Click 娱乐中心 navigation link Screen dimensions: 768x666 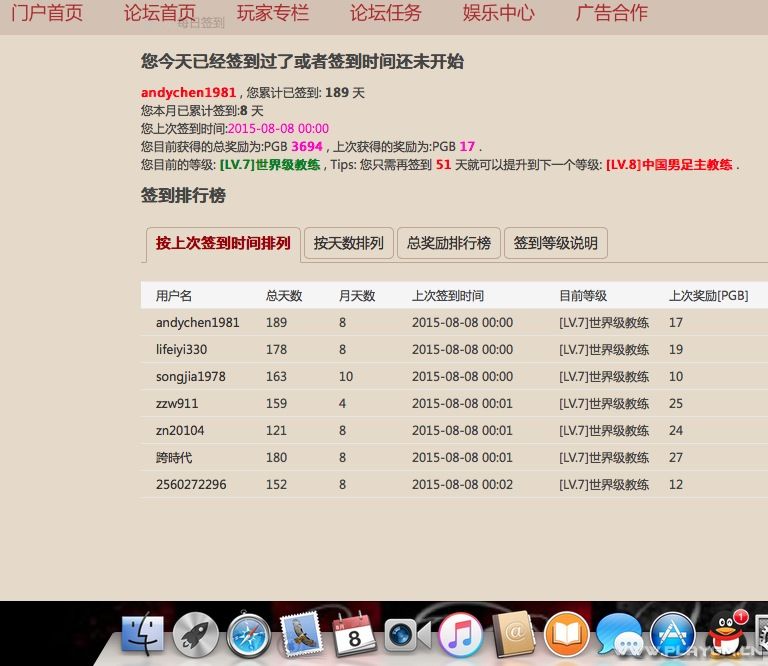coord(499,13)
